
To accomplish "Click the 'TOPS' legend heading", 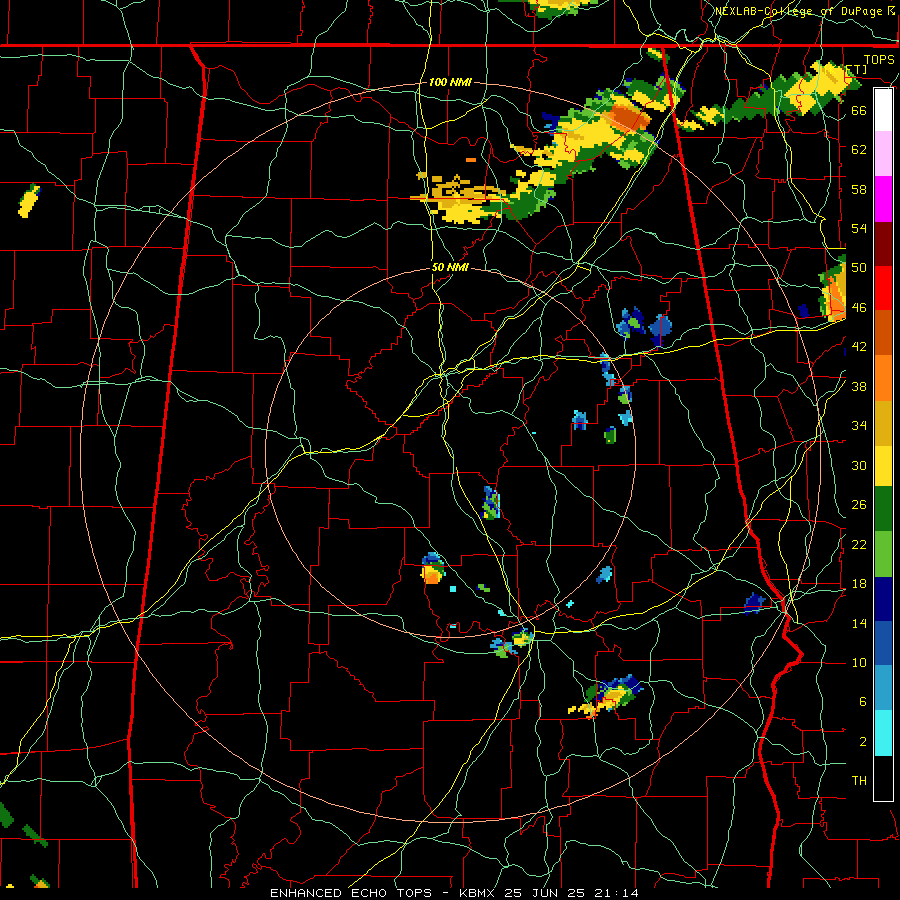I will [879, 60].
